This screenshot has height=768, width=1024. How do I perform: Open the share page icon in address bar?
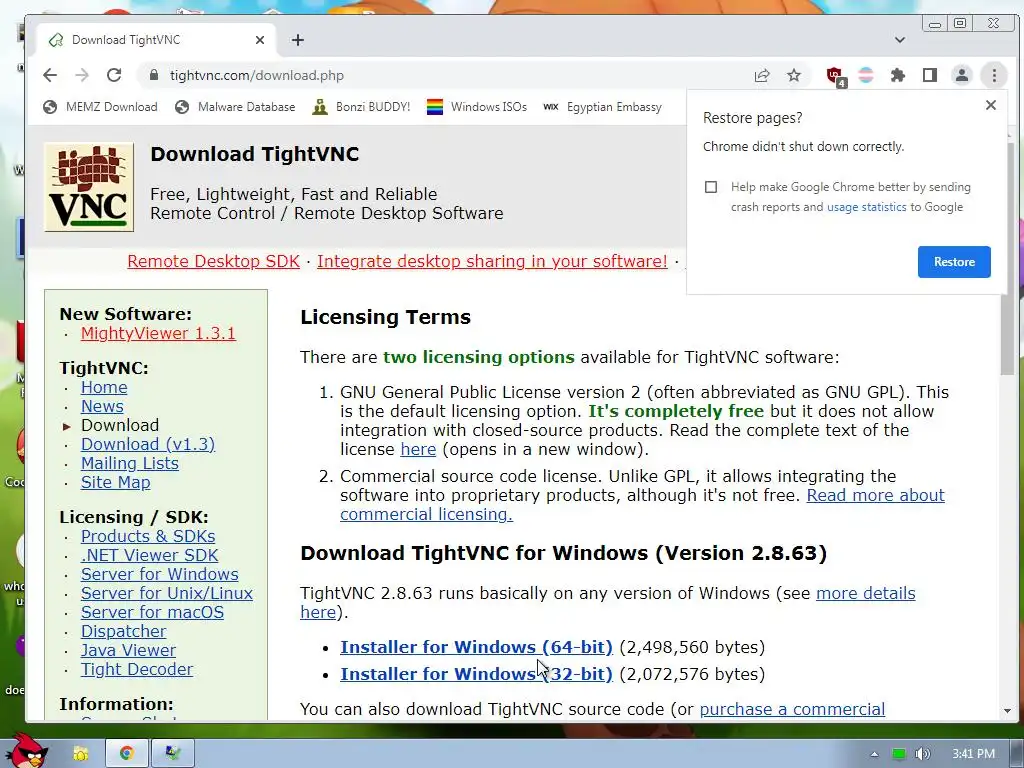click(761, 75)
